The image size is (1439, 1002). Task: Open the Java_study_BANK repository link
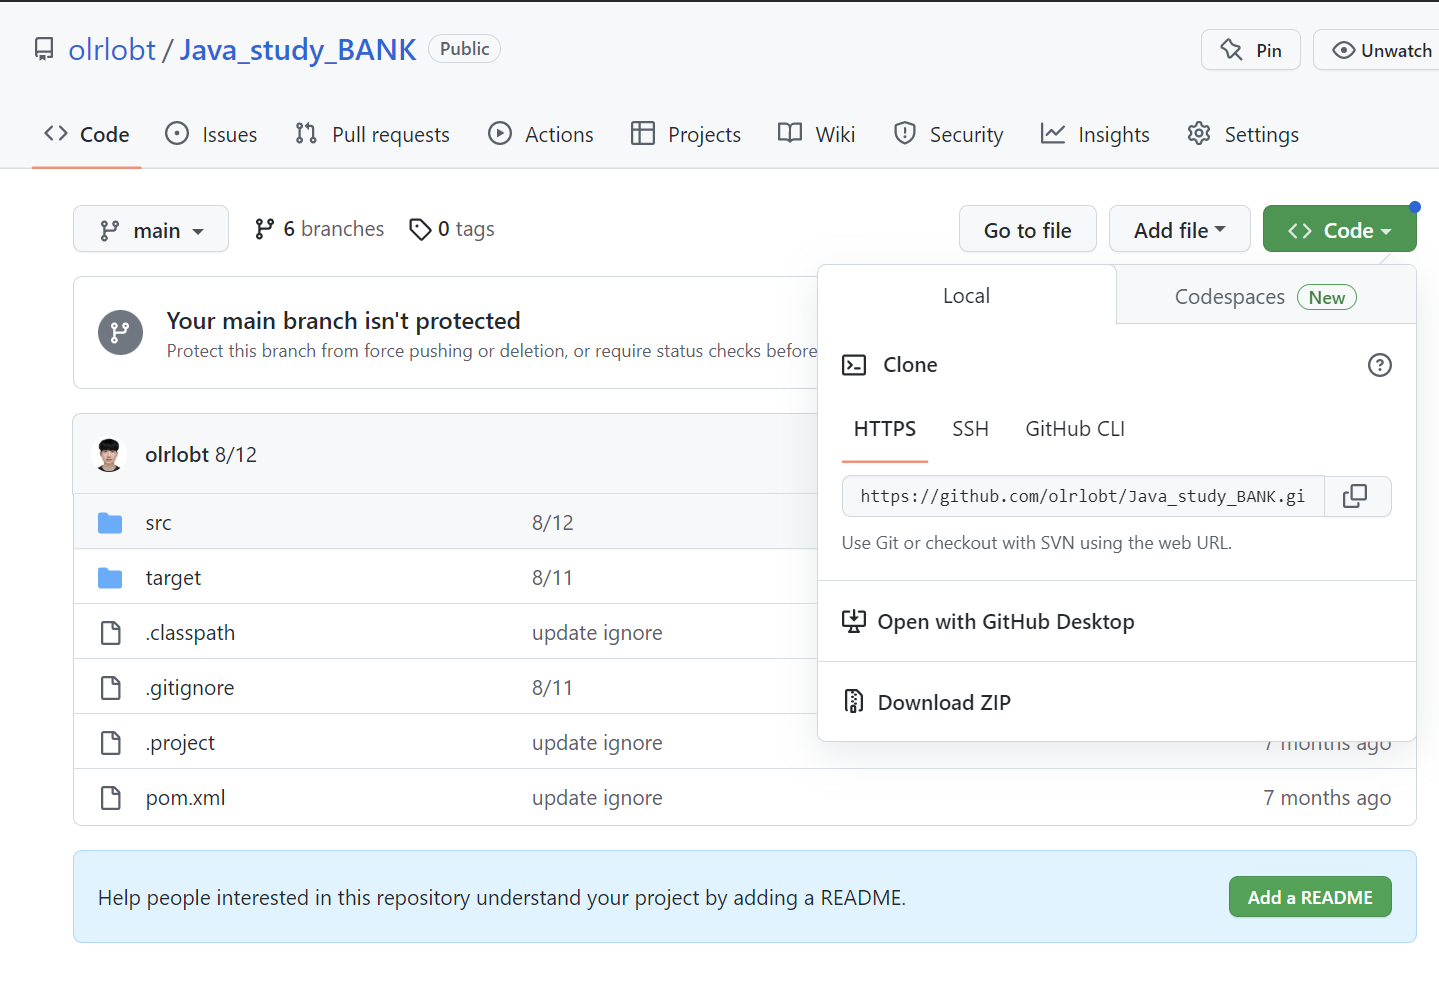tap(297, 49)
